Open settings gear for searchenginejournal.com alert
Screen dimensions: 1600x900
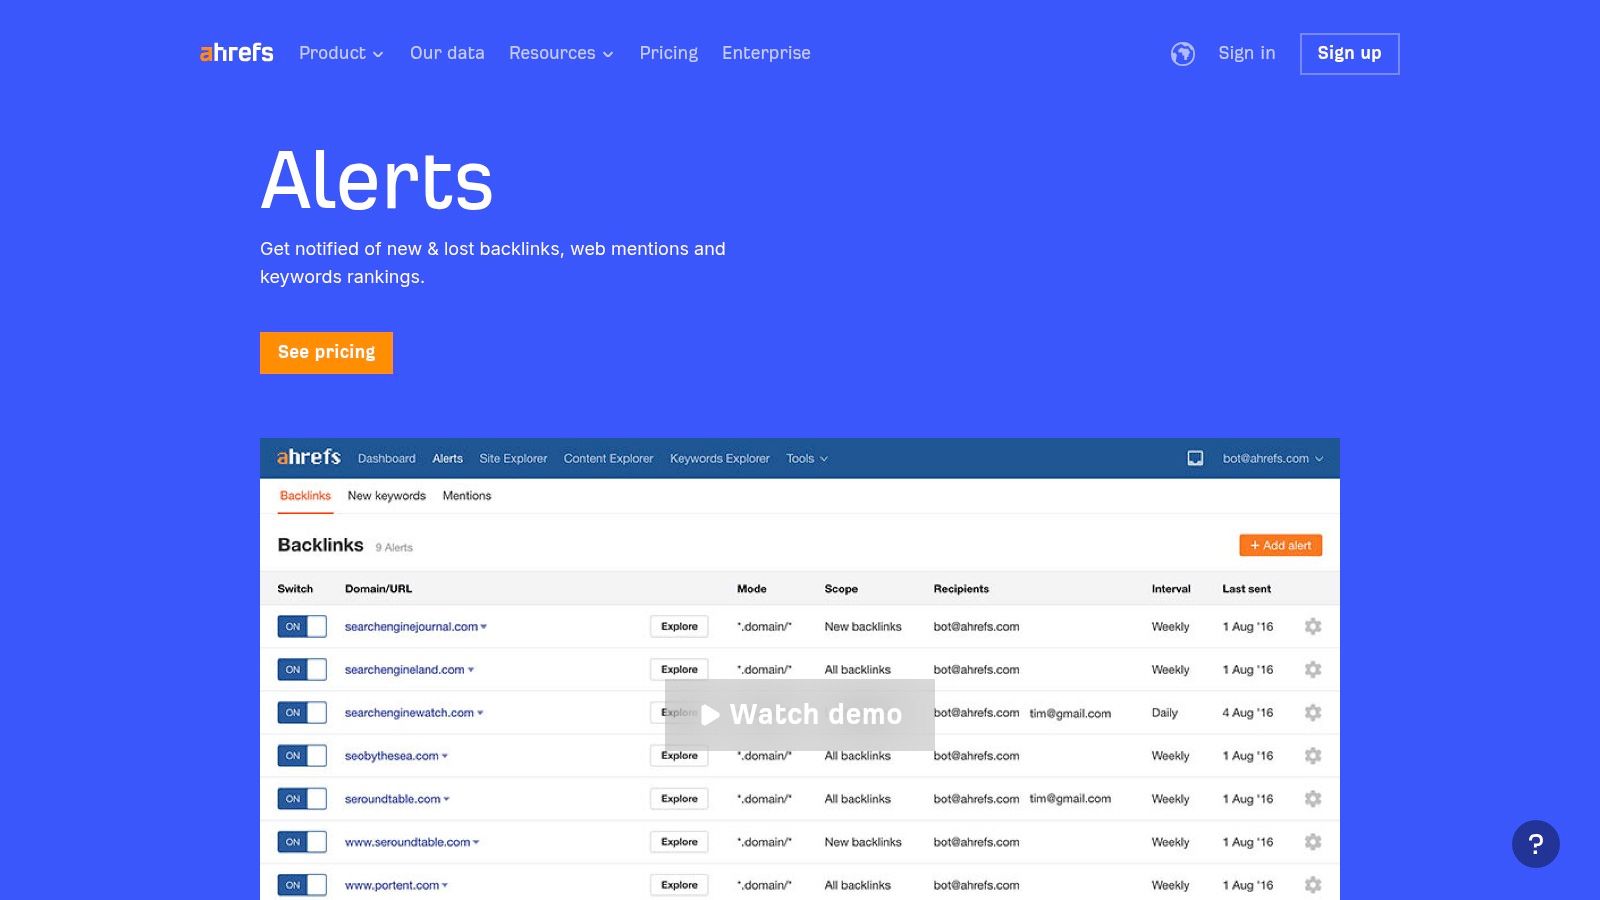[1313, 626]
